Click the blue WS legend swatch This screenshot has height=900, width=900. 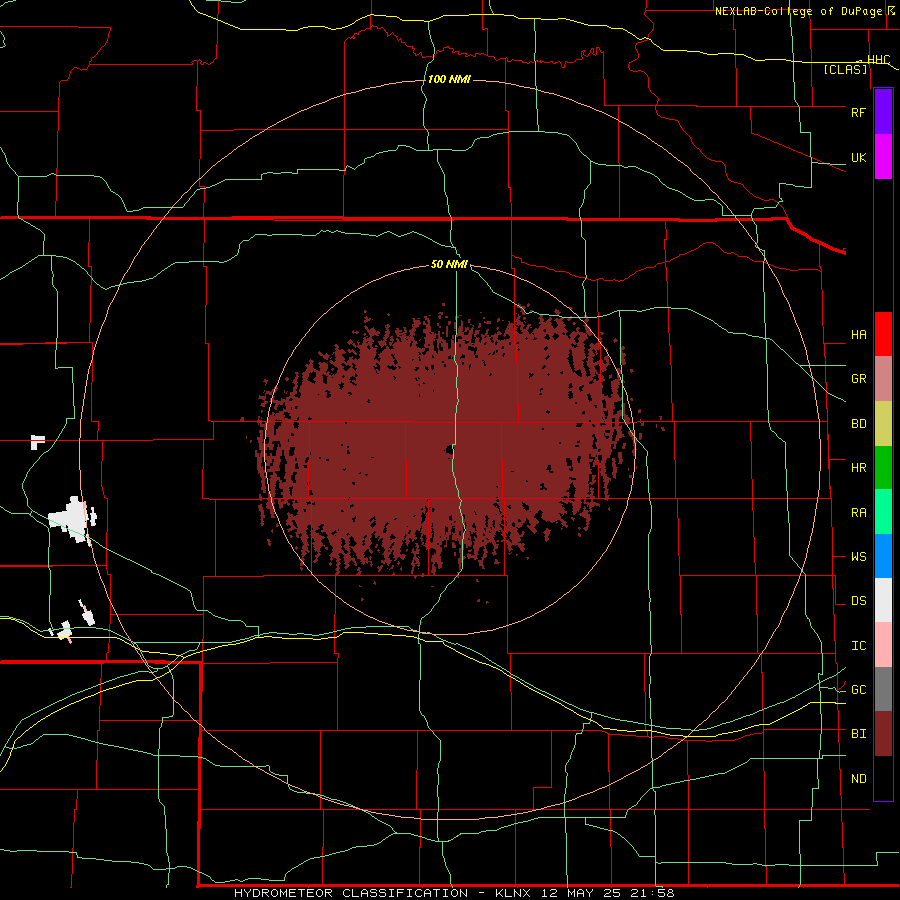click(x=883, y=556)
